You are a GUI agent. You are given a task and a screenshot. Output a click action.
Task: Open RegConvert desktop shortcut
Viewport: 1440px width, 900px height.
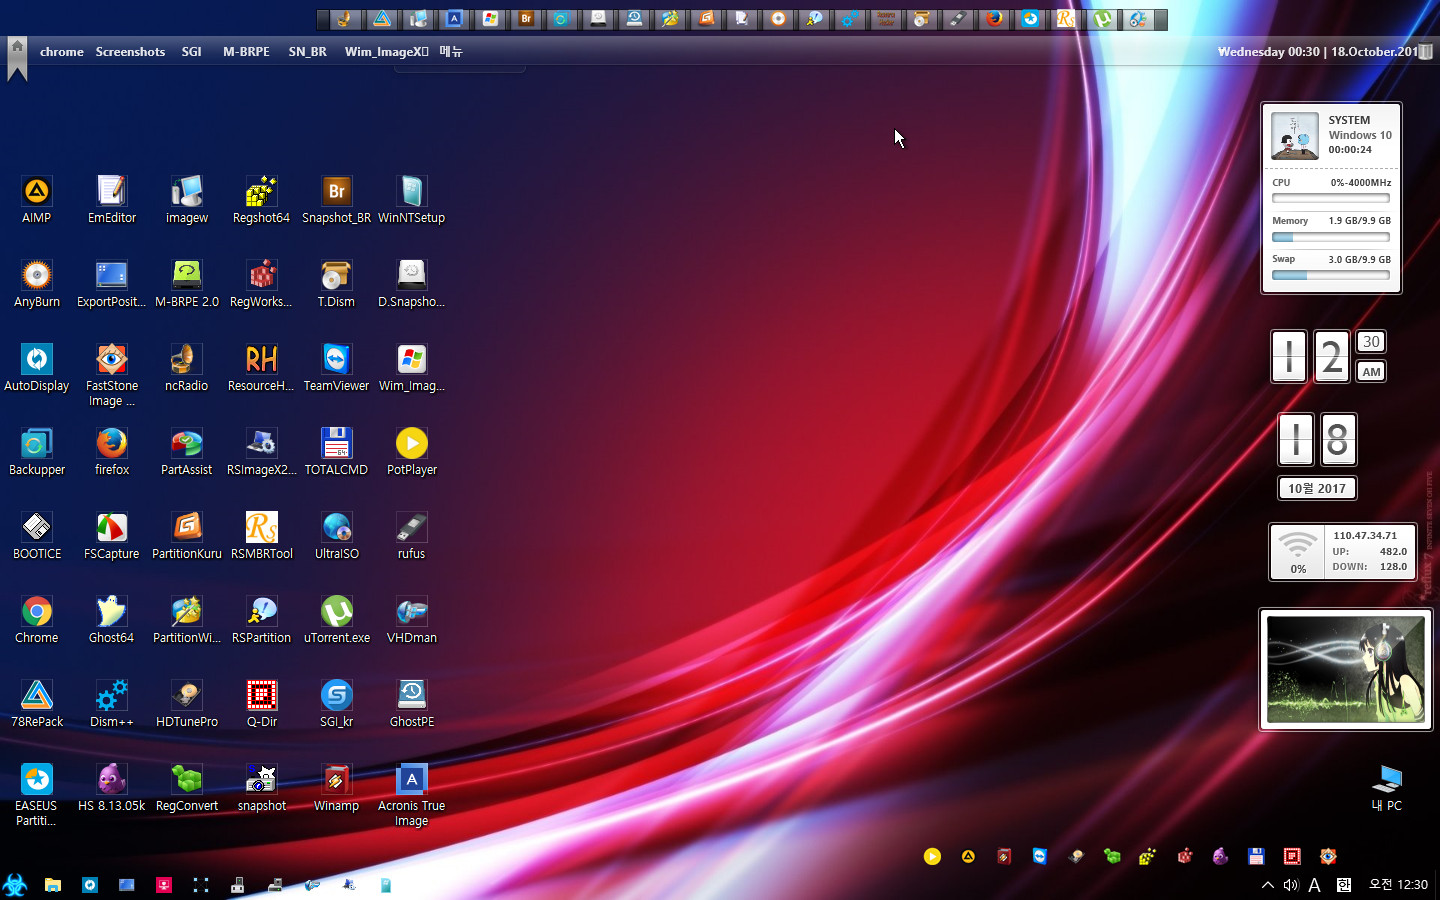(187, 788)
